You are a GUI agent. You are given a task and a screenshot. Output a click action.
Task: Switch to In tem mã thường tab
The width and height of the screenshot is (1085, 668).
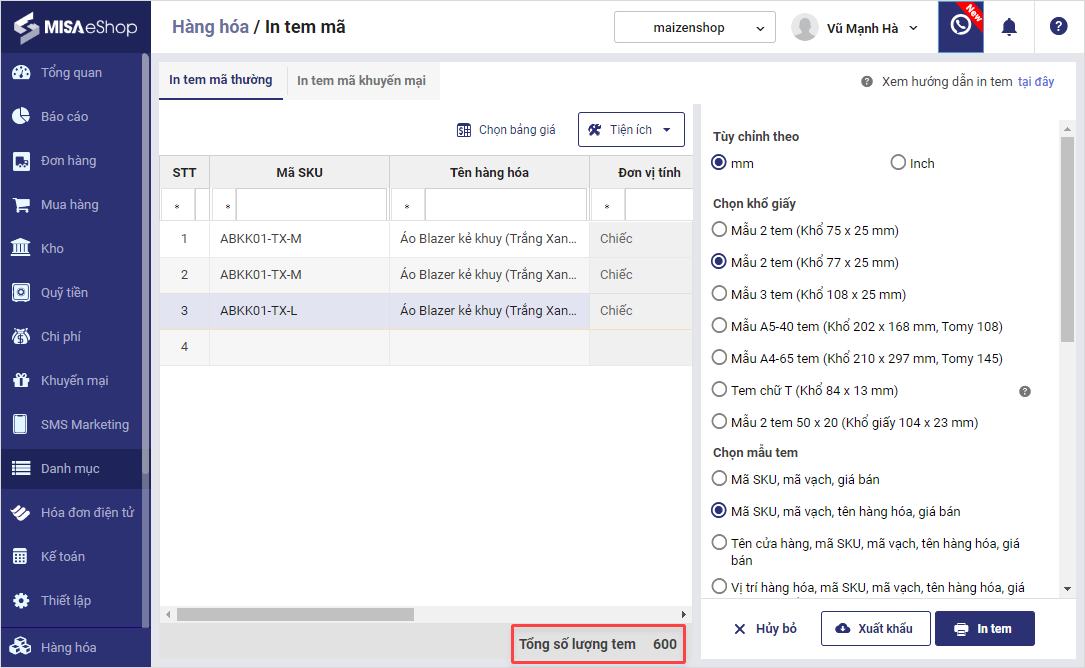pyautogui.click(x=221, y=80)
